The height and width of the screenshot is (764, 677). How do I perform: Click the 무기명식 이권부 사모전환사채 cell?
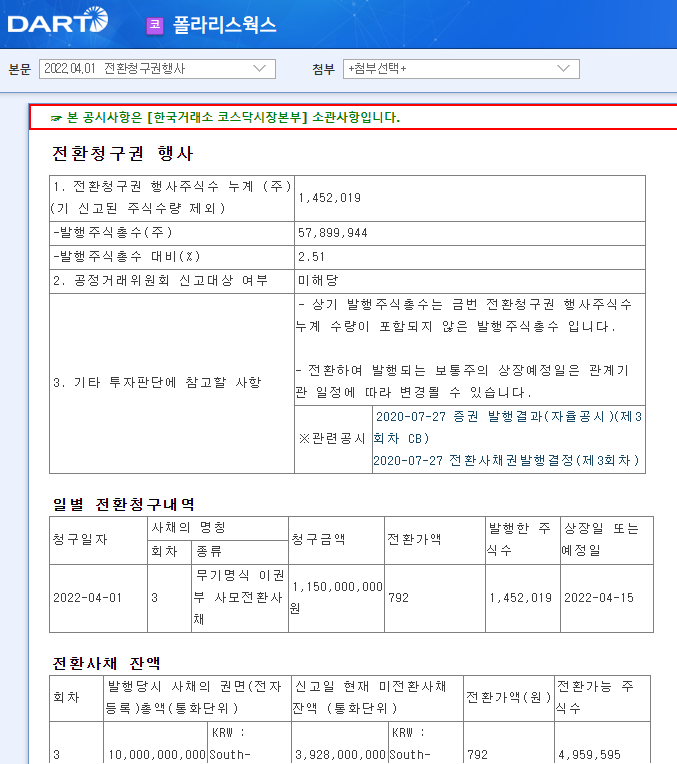pos(239,598)
